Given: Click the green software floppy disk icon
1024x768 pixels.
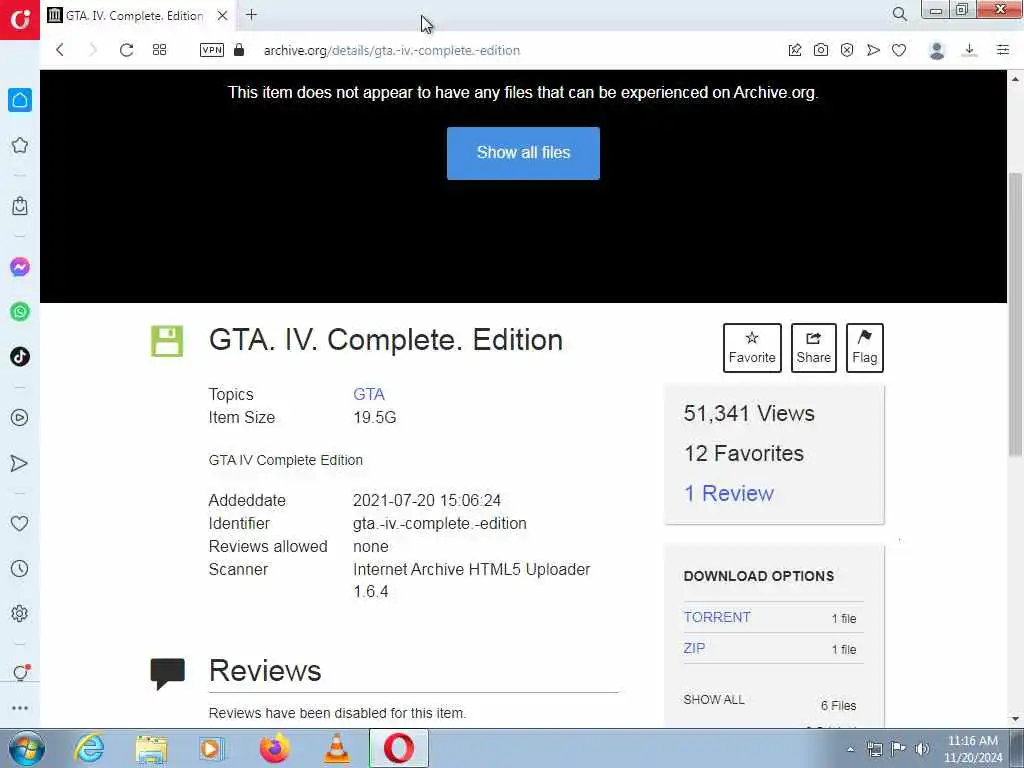Looking at the screenshot, I should click(x=167, y=341).
